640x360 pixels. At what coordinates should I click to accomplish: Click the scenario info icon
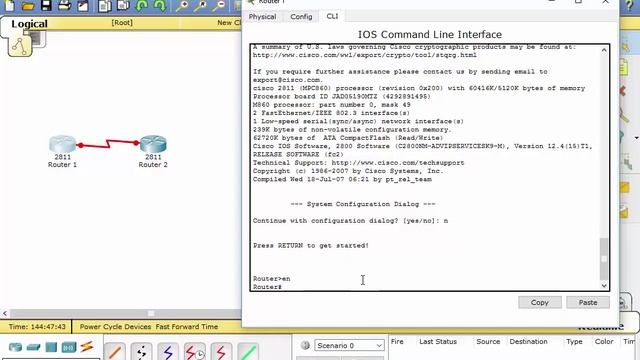click(x=305, y=345)
